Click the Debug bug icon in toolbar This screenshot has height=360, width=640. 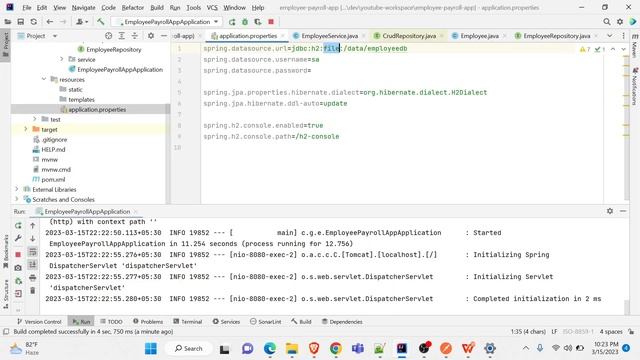pyautogui.click(x=245, y=22)
